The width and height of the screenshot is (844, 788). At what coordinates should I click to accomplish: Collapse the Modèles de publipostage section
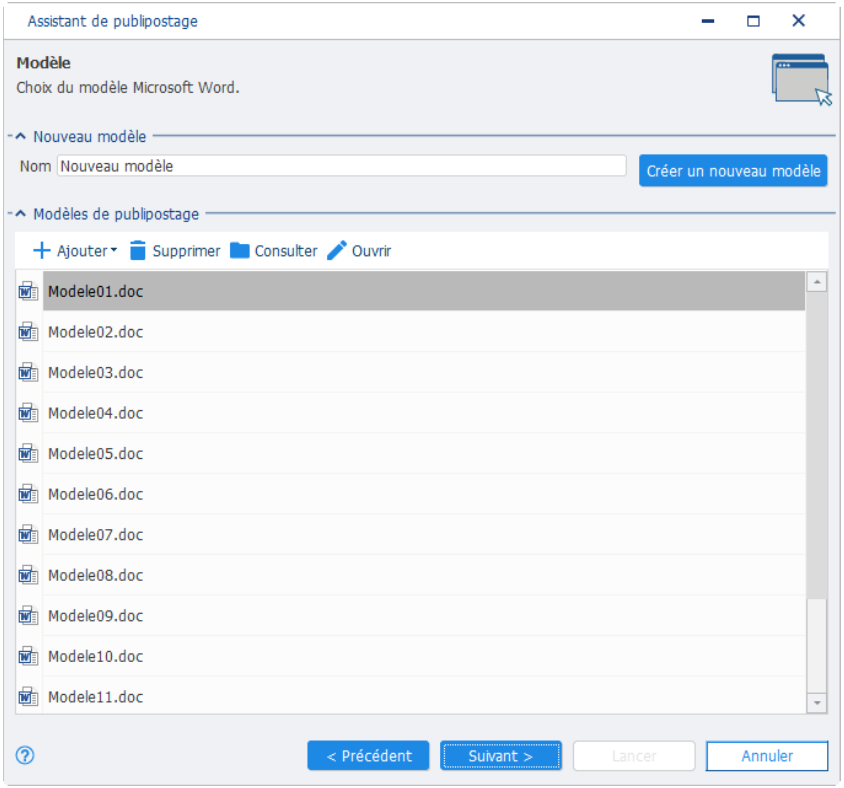[x=20, y=214]
